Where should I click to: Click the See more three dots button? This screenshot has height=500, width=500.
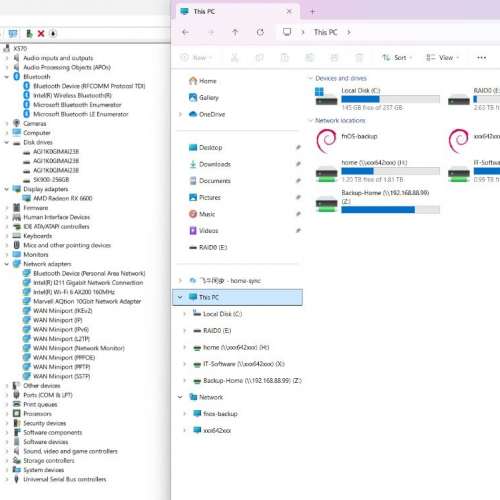point(481,58)
